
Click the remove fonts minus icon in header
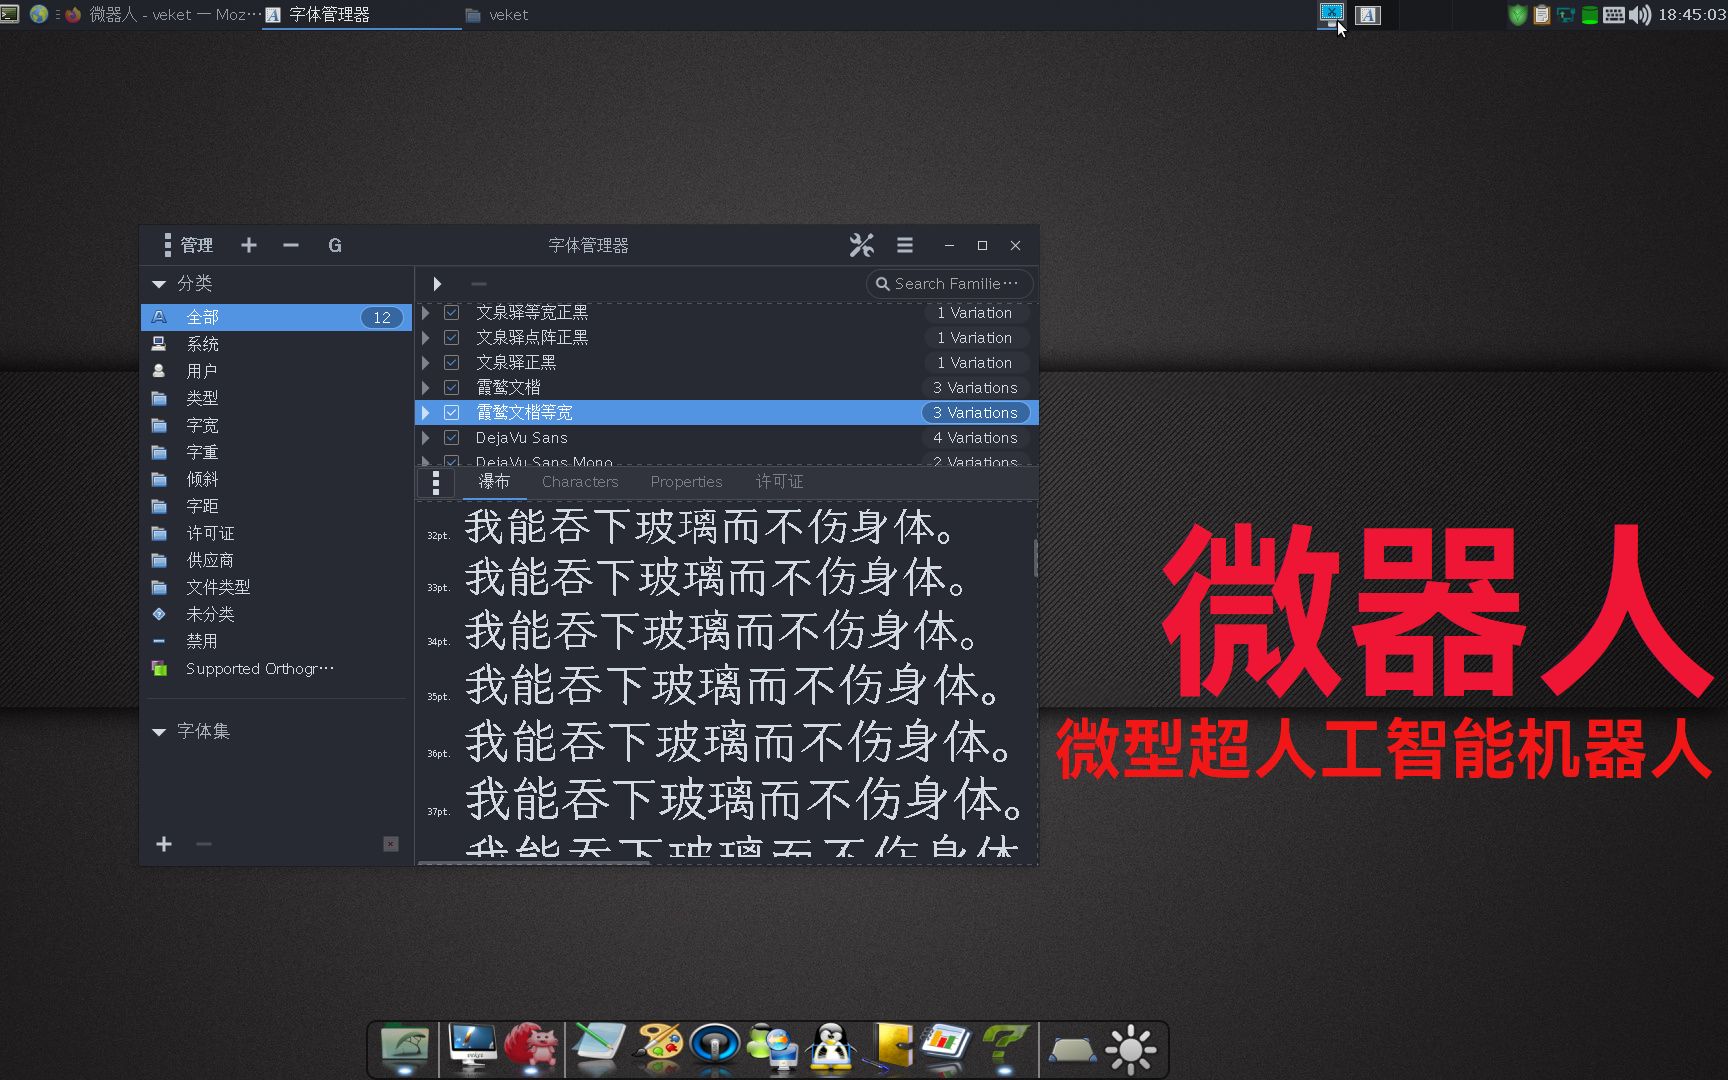tap(291, 245)
